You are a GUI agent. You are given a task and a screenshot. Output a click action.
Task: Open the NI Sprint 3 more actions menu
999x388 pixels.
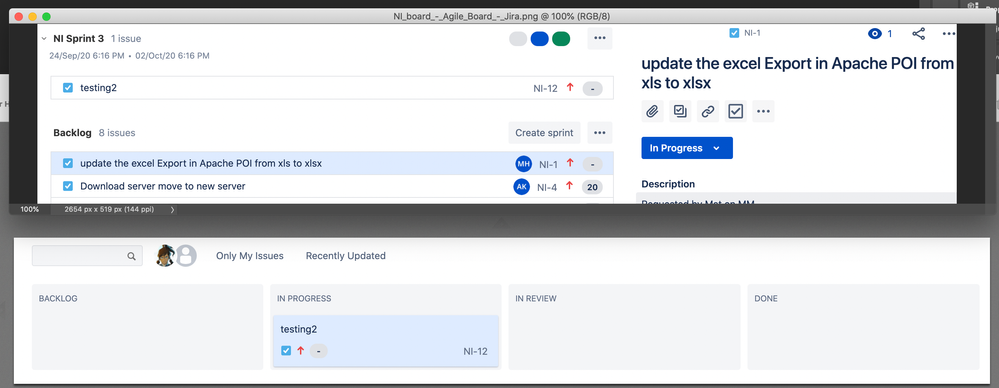[x=600, y=38]
